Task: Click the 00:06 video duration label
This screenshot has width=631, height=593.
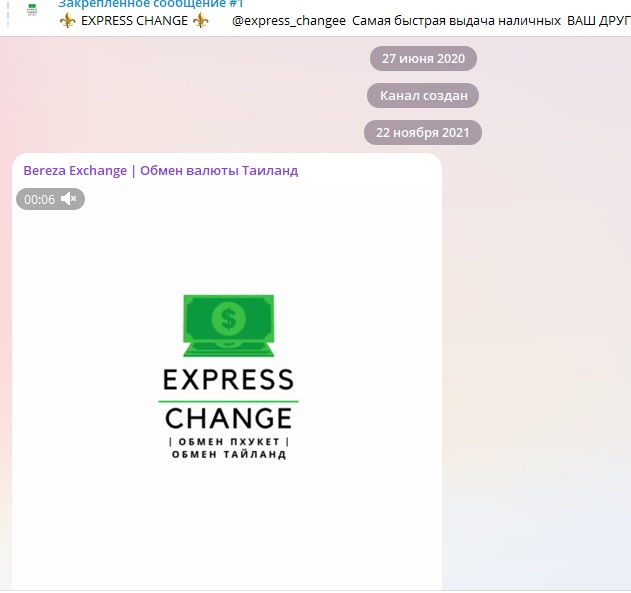Action: tap(39, 199)
